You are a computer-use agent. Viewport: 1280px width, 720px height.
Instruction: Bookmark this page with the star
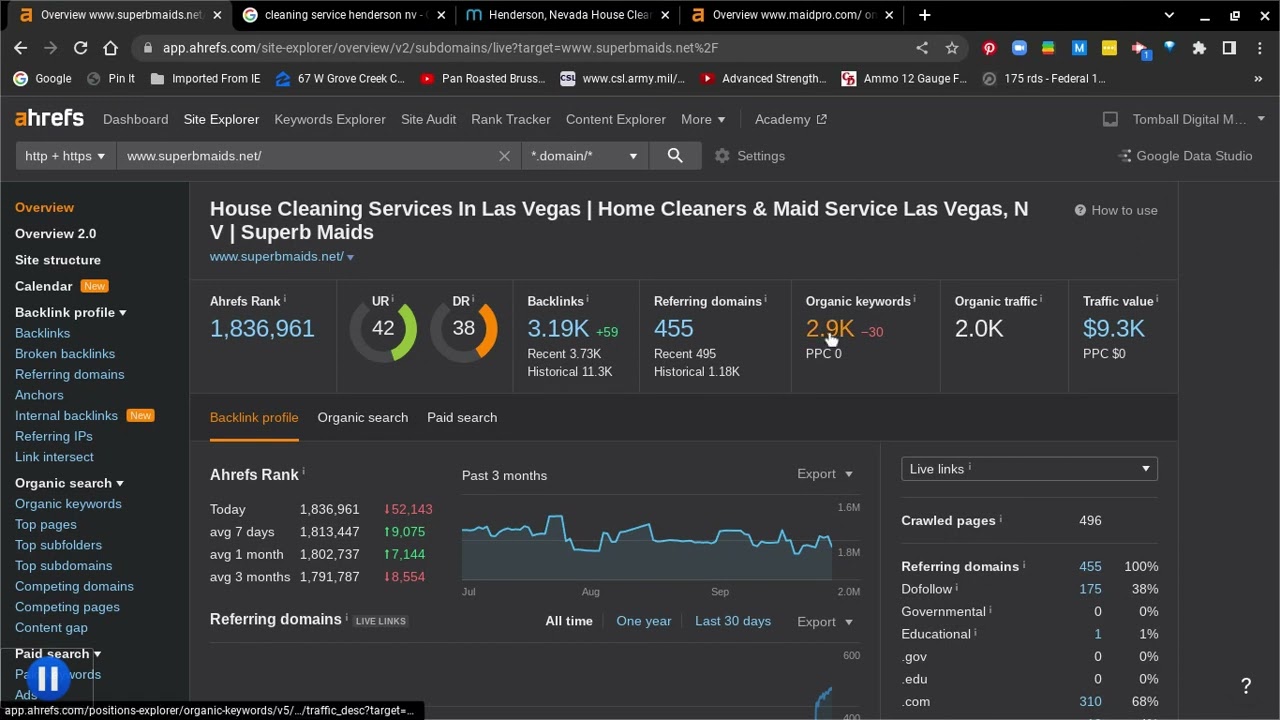tap(952, 47)
